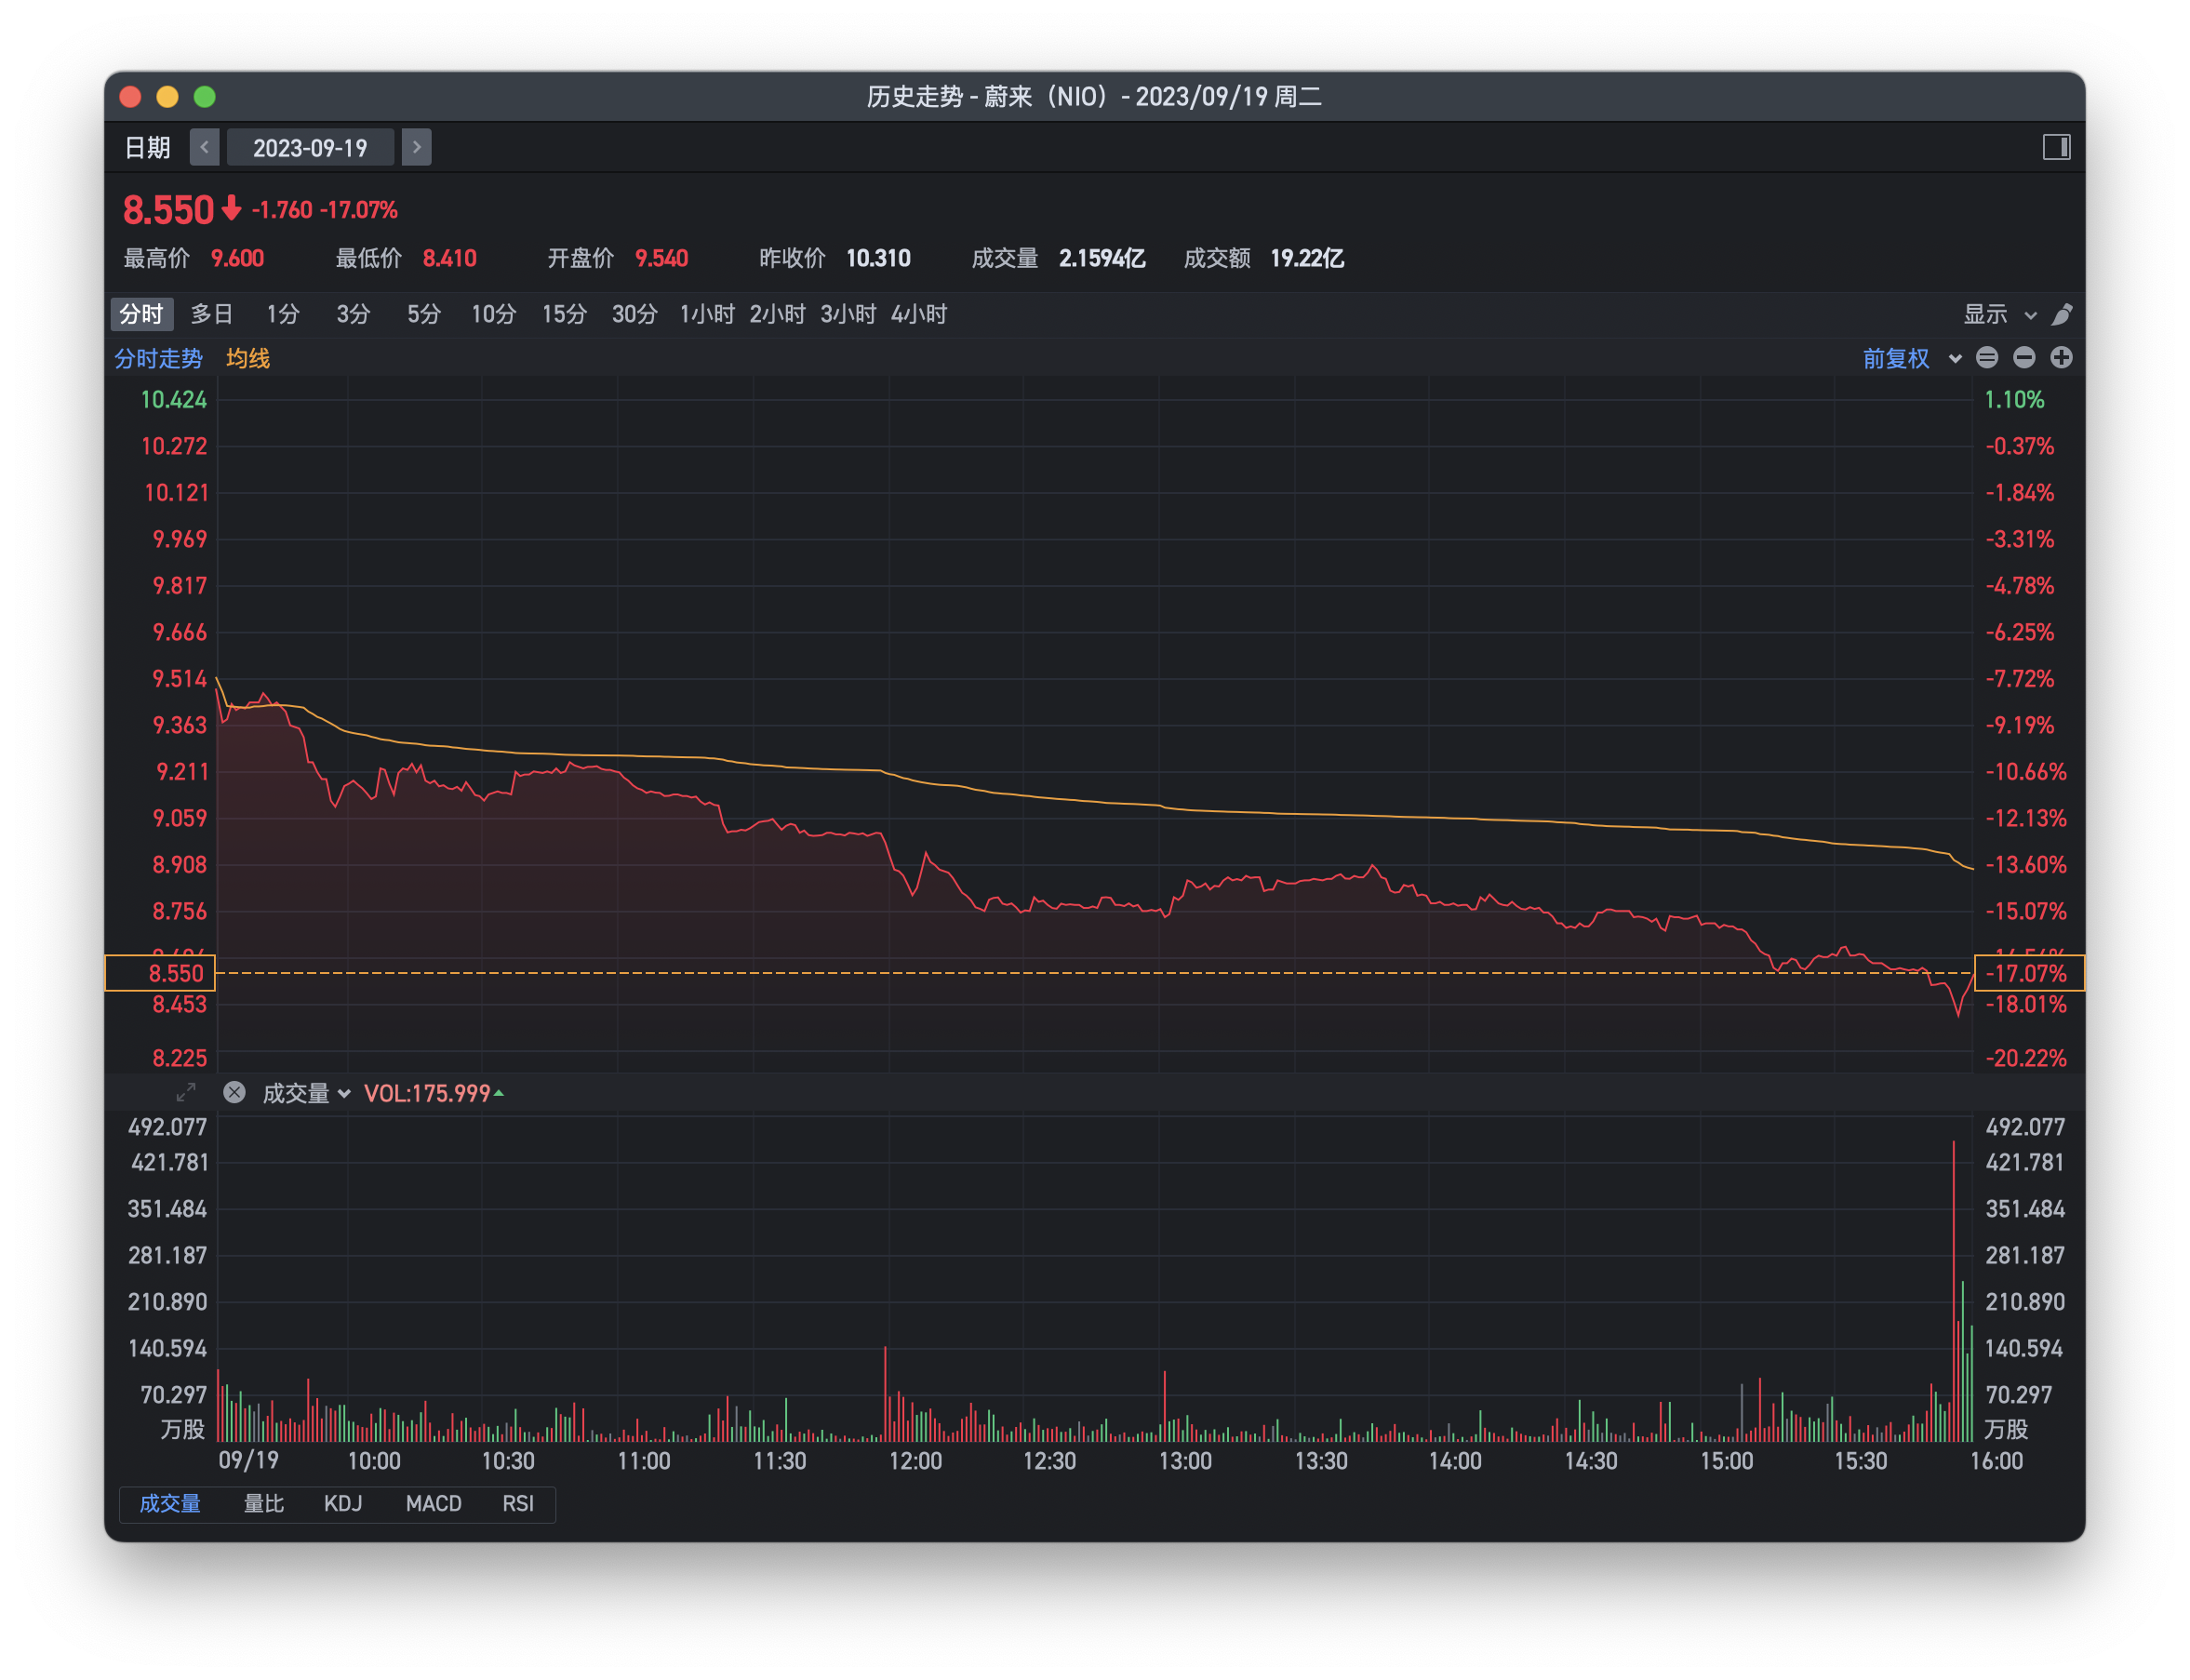Click the -17.07% marker on right axis
The width and height of the screenshot is (2190, 1680).
[2029, 973]
